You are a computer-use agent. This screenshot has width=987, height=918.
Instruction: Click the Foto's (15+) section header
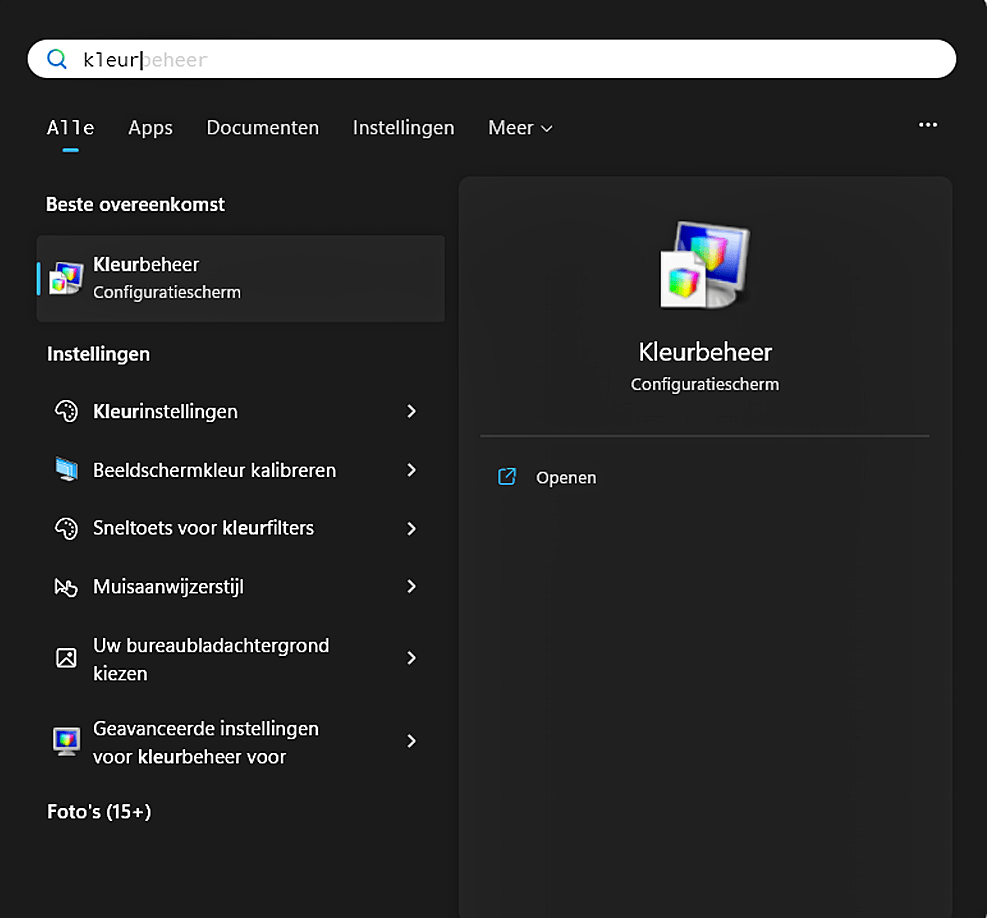[99, 812]
